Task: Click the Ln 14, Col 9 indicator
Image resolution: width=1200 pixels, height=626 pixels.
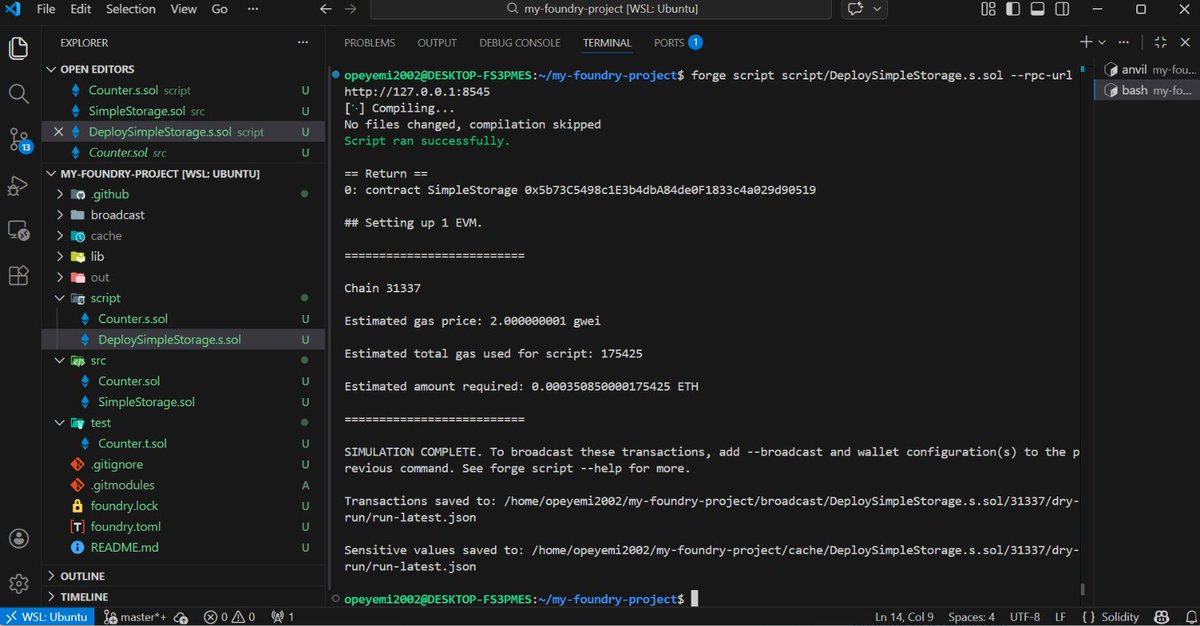Action: 904,617
